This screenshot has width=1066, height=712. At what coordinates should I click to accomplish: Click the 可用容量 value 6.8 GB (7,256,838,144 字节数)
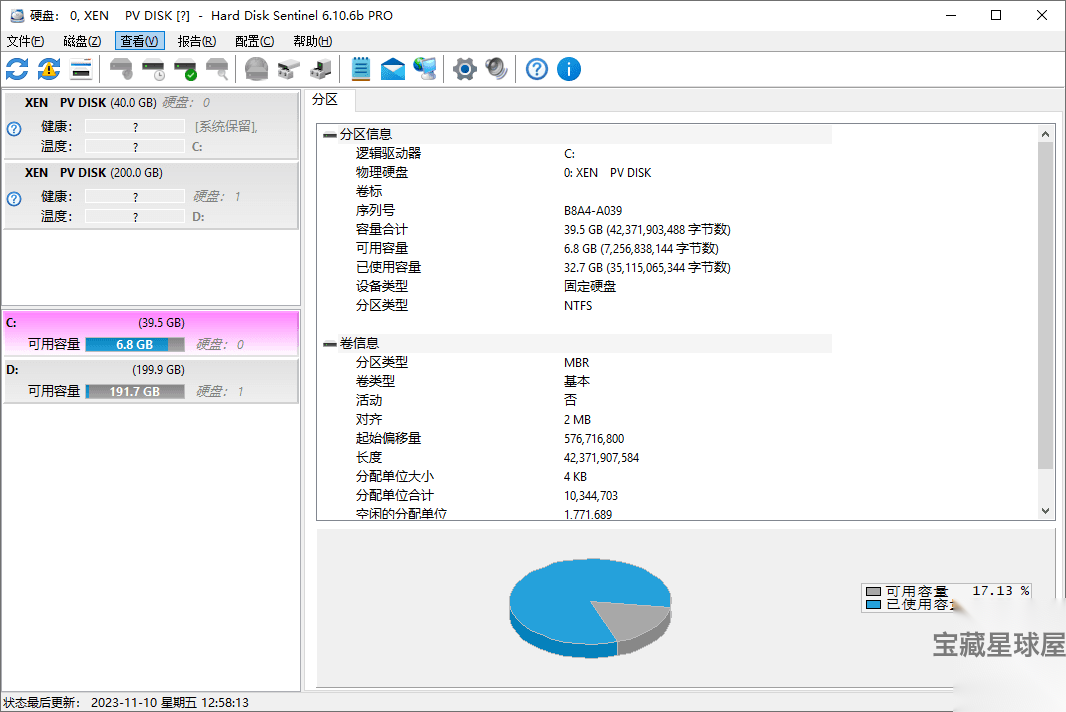pos(641,249)
